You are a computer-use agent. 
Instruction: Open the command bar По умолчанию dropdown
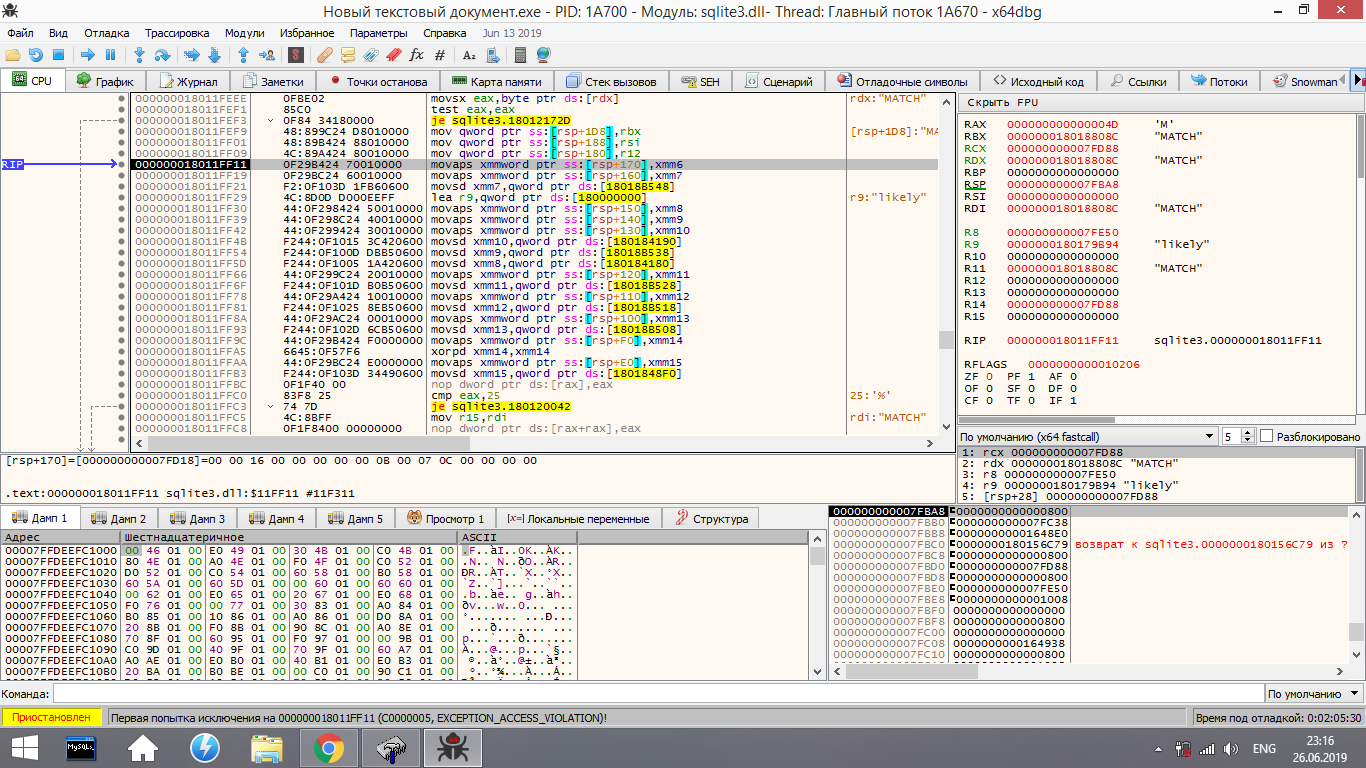1312,694
